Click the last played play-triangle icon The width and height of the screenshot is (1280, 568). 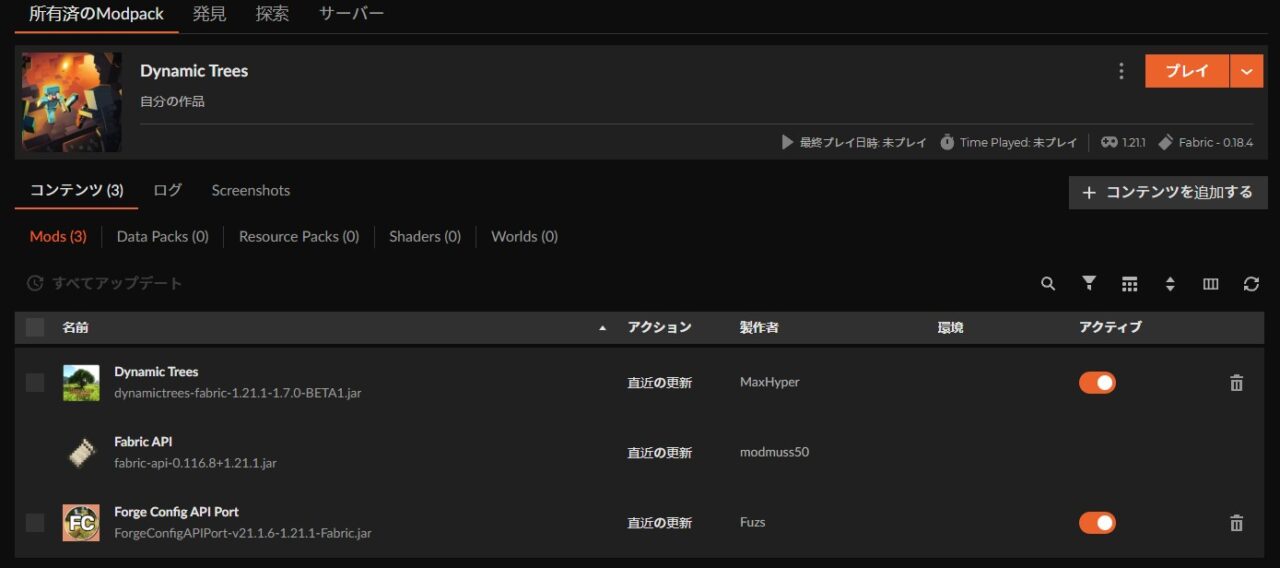787,142
